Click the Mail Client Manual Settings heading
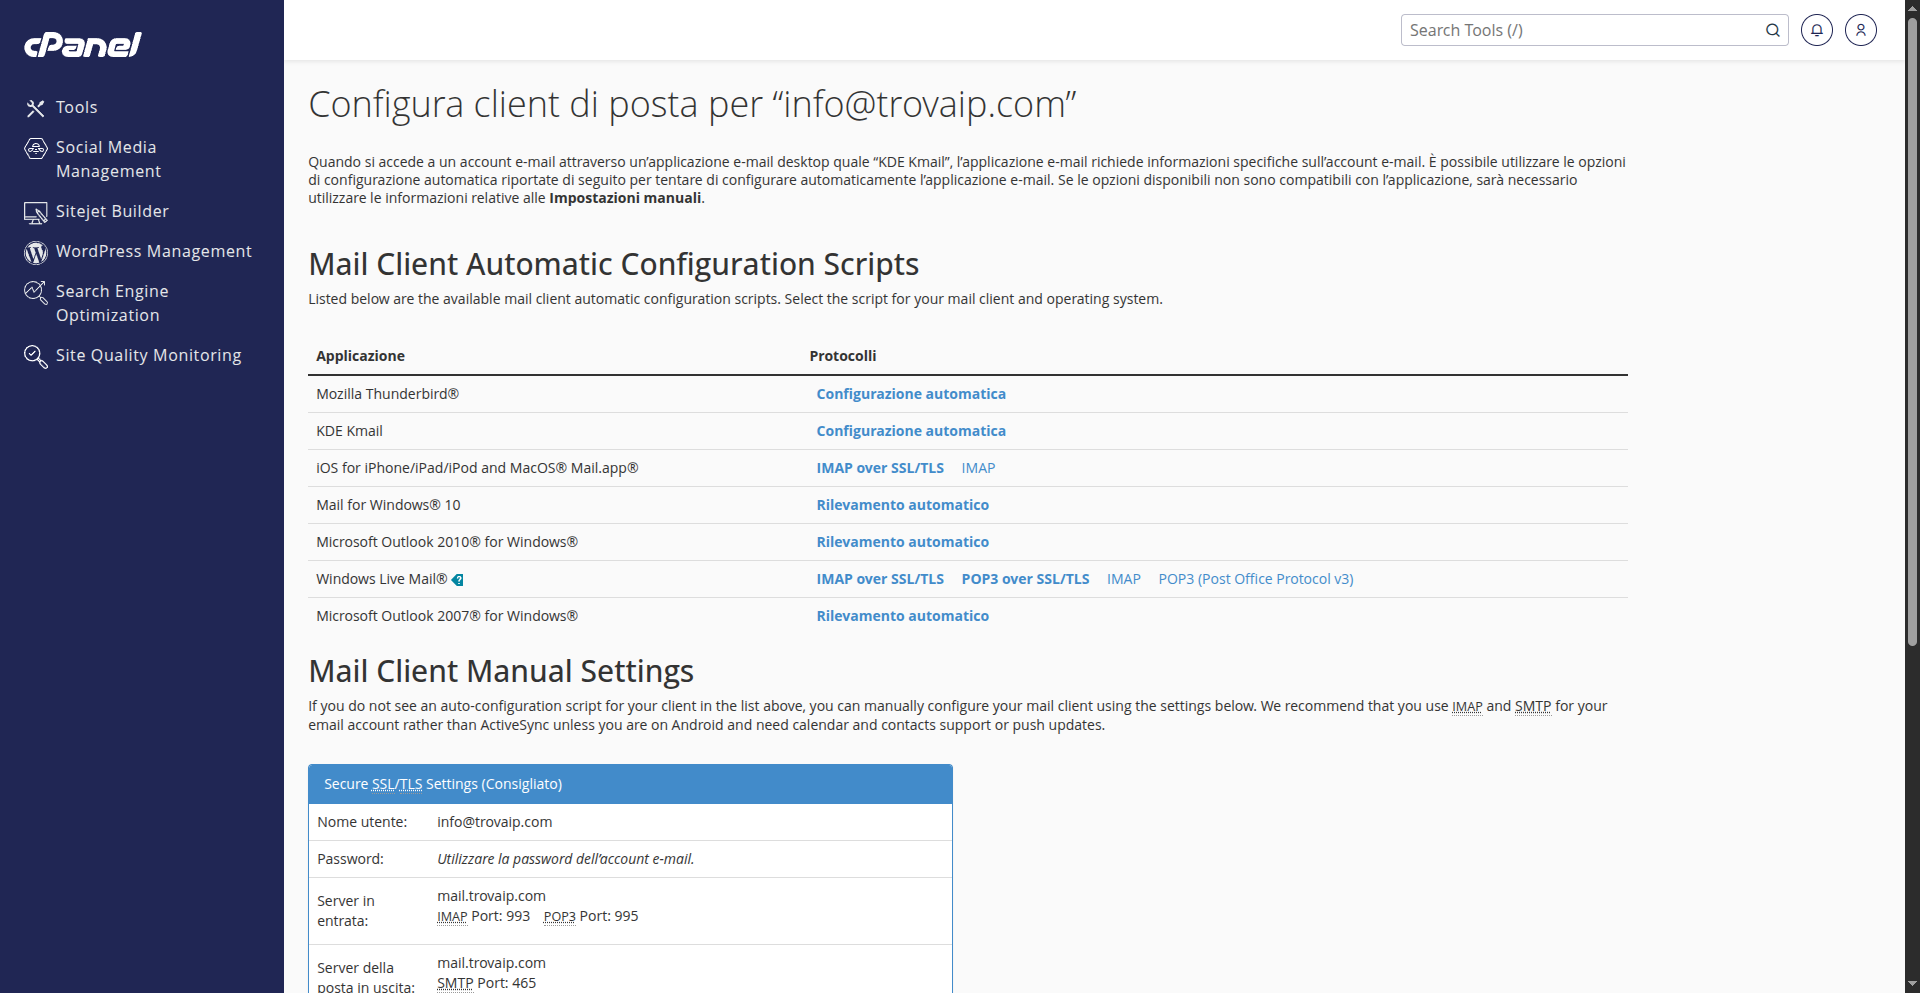The height and width of the screenshot is (993, 1920). pos(501,671)
